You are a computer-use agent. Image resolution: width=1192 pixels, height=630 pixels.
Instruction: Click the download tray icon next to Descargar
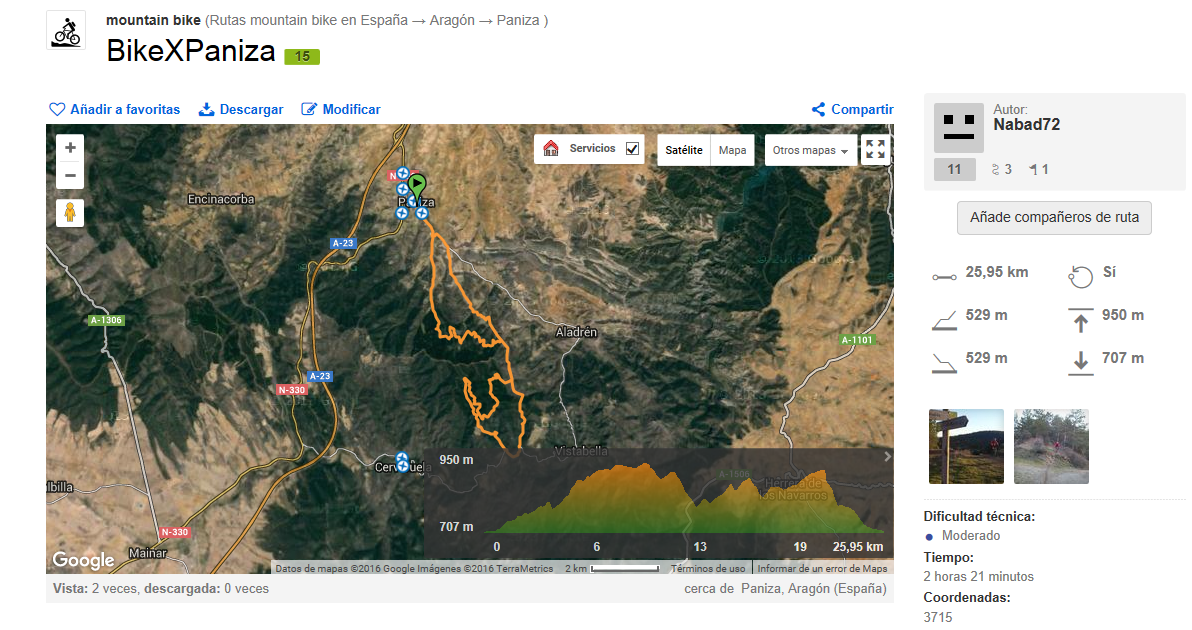(x=206, y=109)
